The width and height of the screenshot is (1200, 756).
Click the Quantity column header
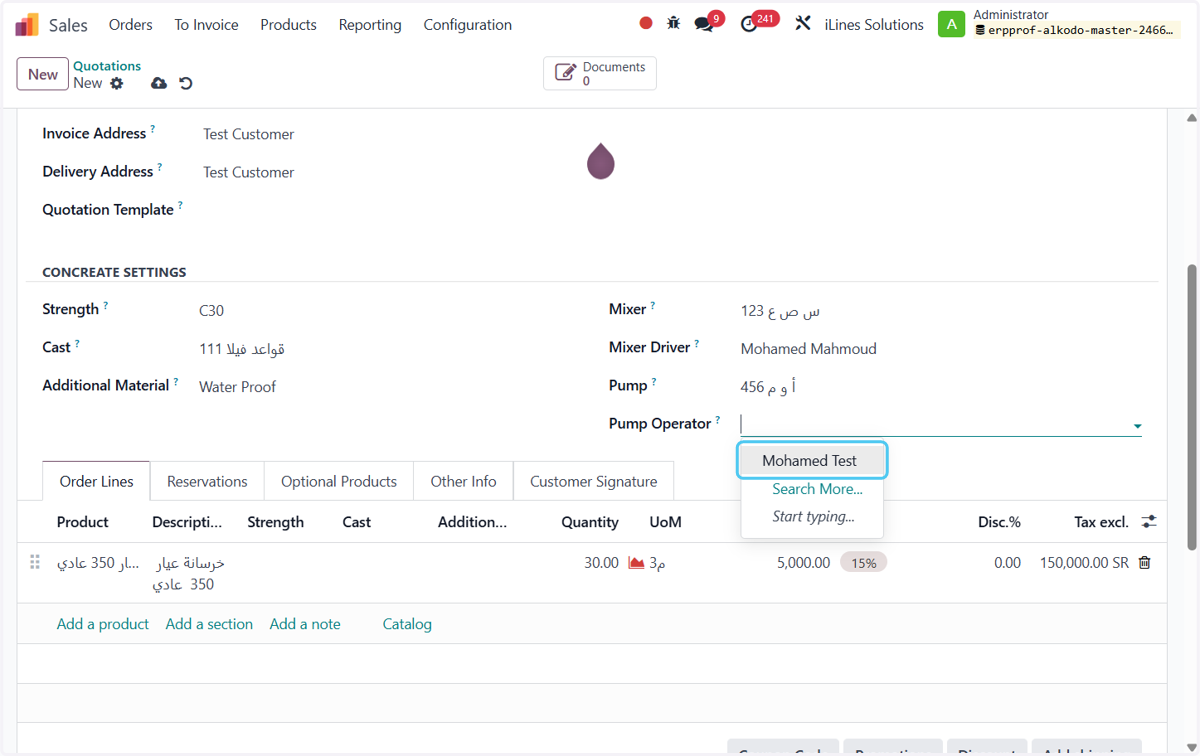coord(590,522)
